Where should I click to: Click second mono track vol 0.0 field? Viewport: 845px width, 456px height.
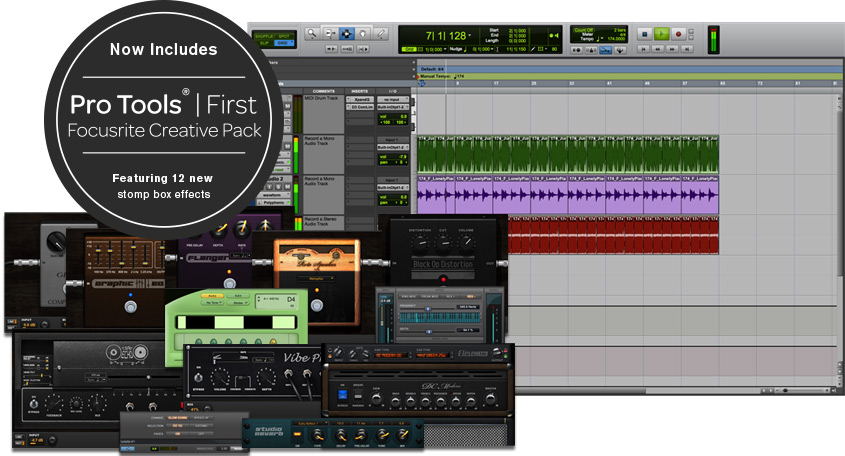pos(393,197)
